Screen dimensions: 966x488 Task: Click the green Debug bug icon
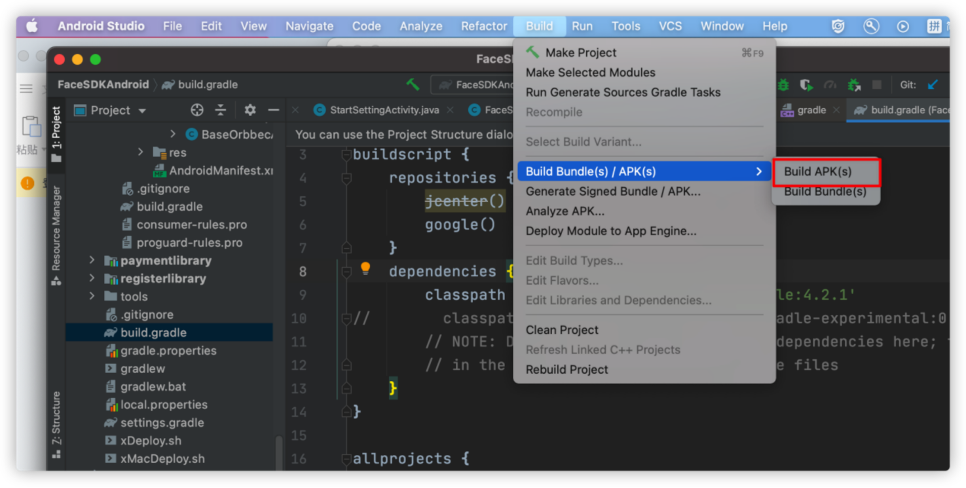click(x=783, y=85)
